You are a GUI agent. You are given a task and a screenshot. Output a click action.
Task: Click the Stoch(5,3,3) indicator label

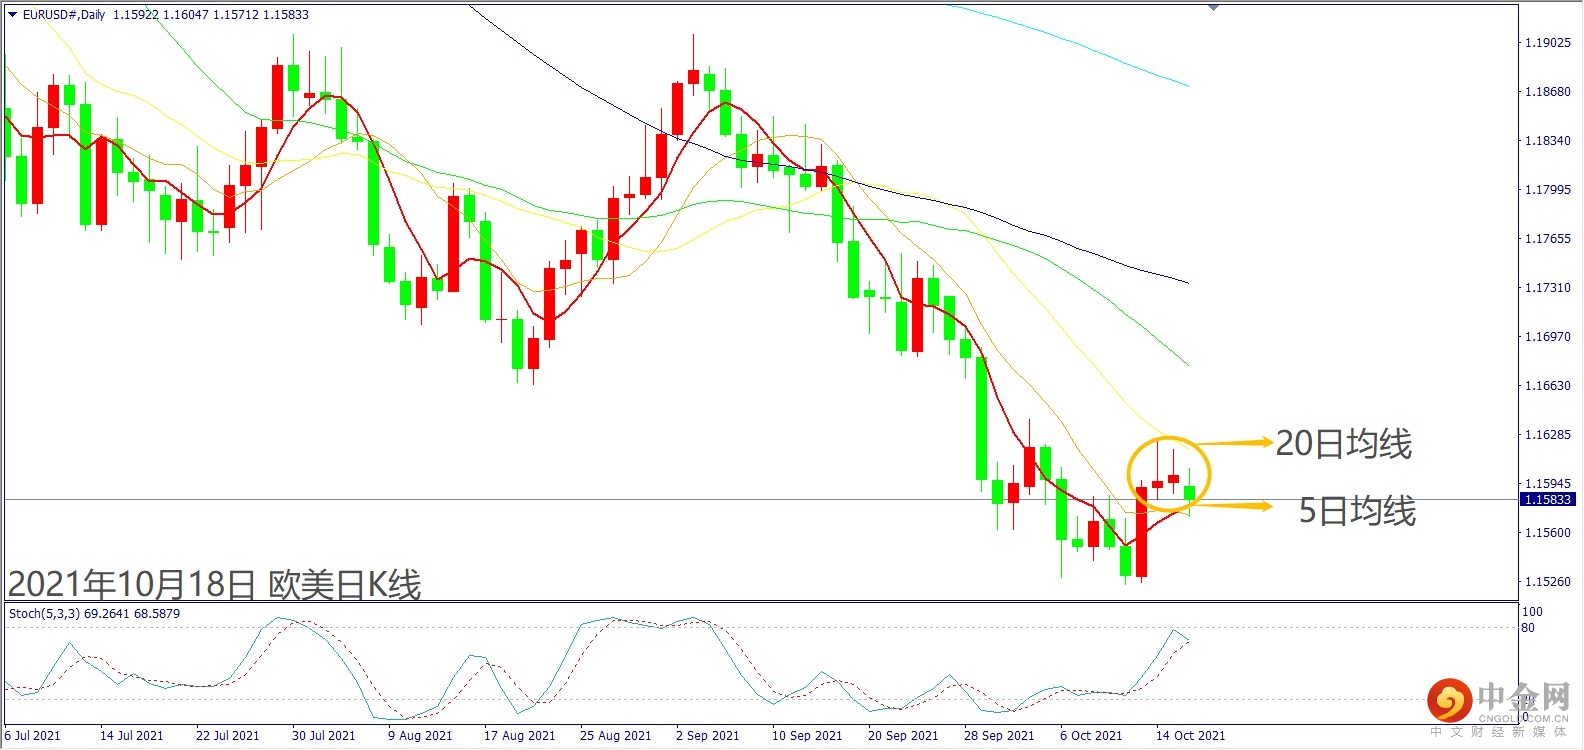[x=94, y=614]
